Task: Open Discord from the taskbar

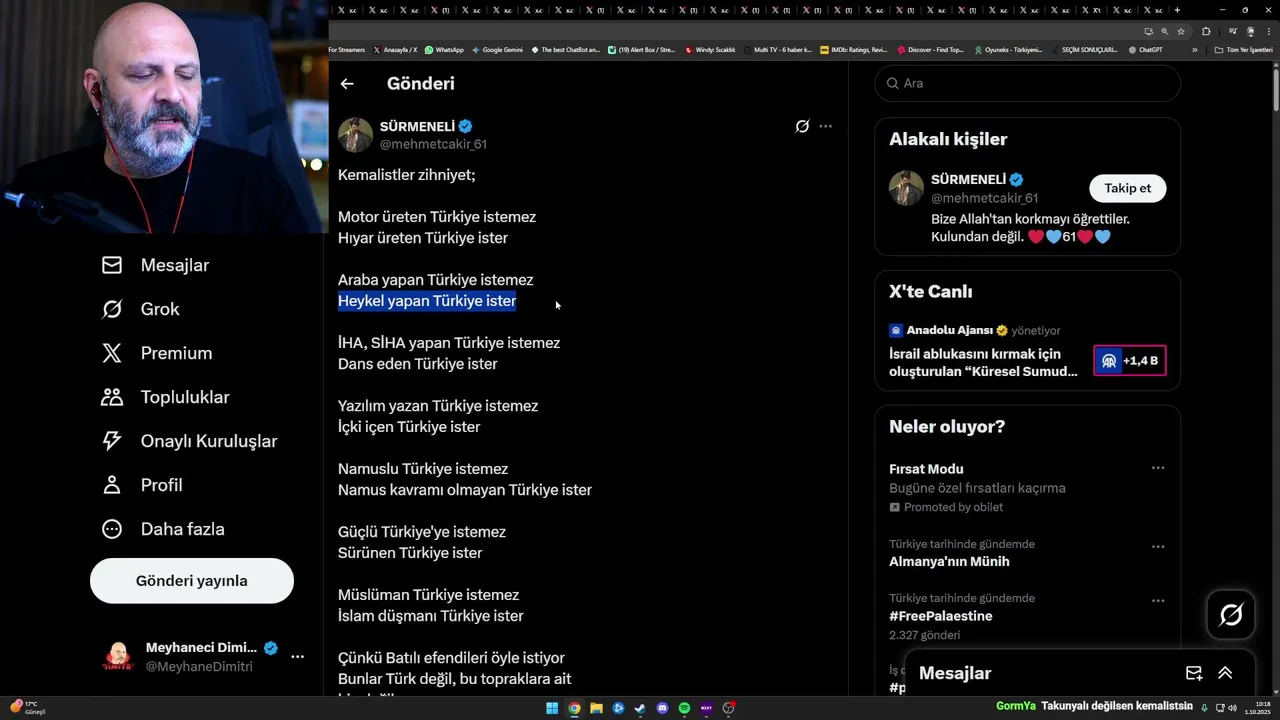Action: (662, 708)
